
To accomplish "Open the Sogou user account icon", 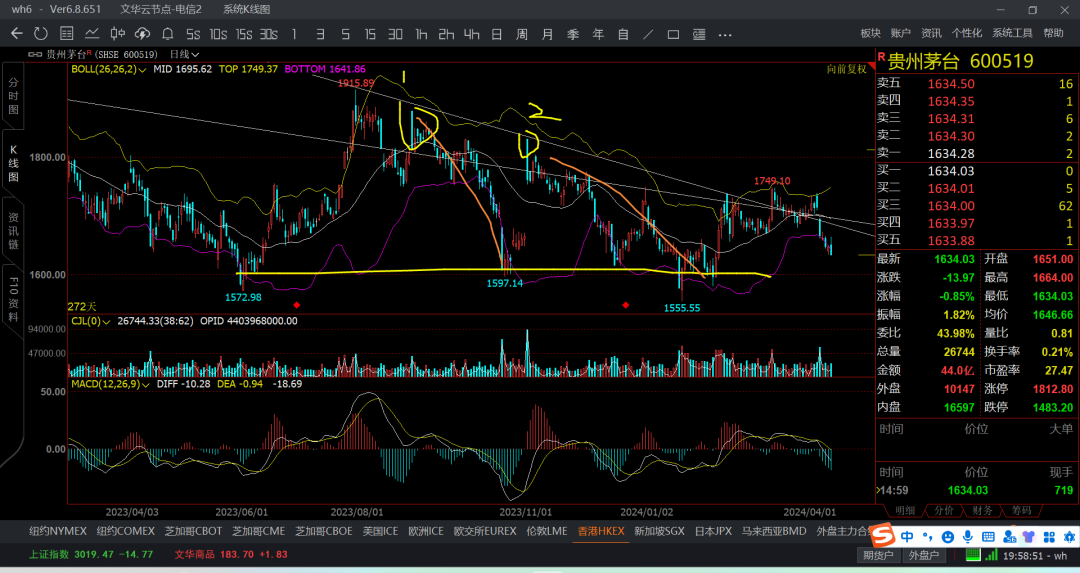I will (1010, 536).
